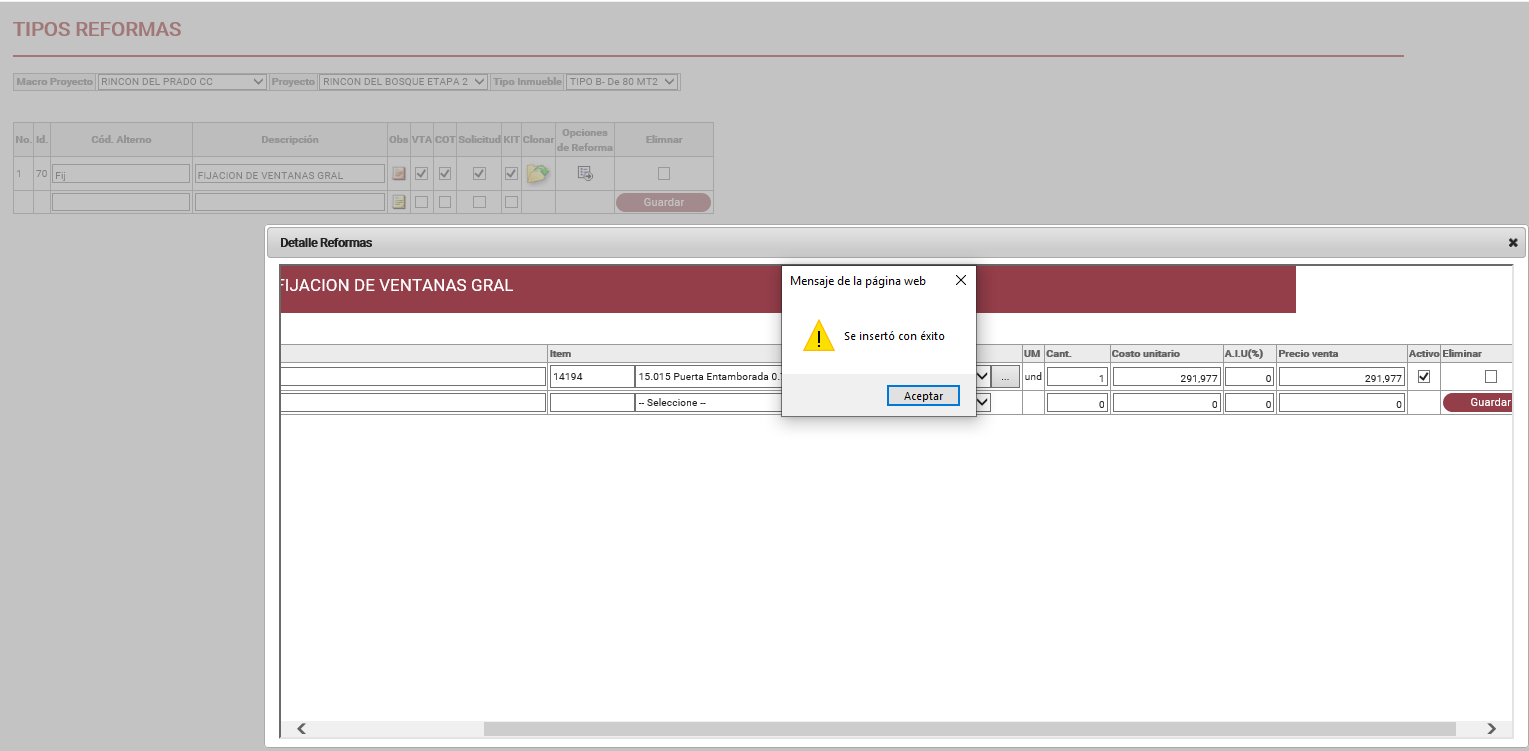Click Obs note icon in the empty new row
1529x751 pixels.
(399, 202)
